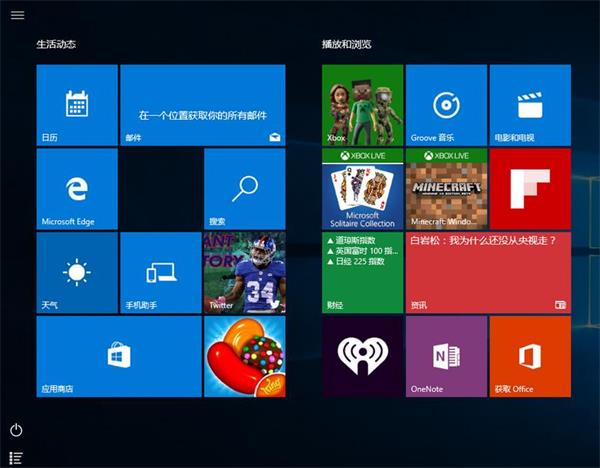Click the 英国富时 100 index entry

[362, 251]
